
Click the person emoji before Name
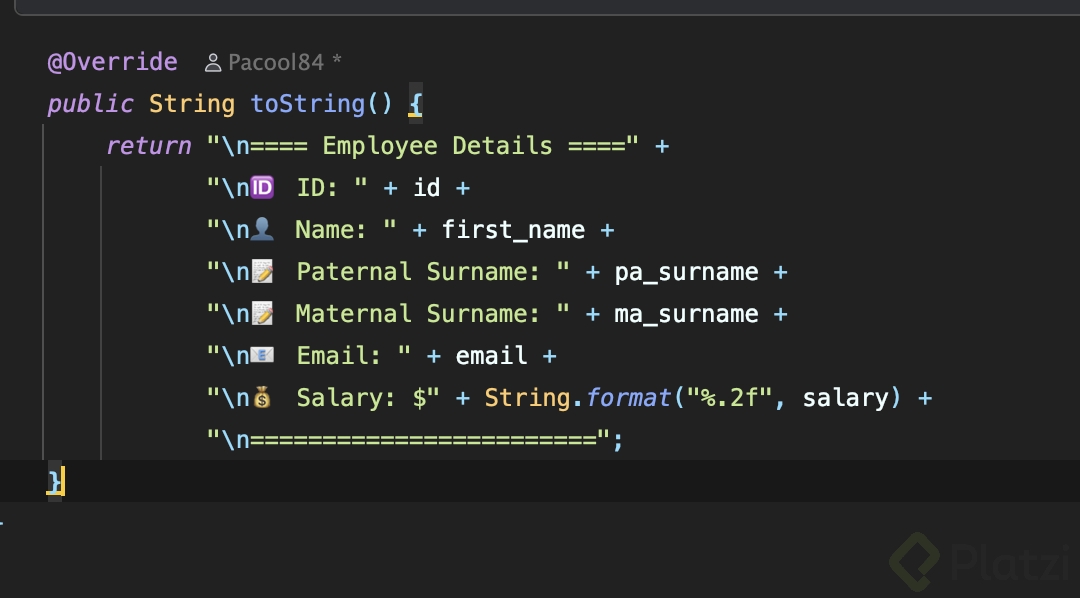262,229
